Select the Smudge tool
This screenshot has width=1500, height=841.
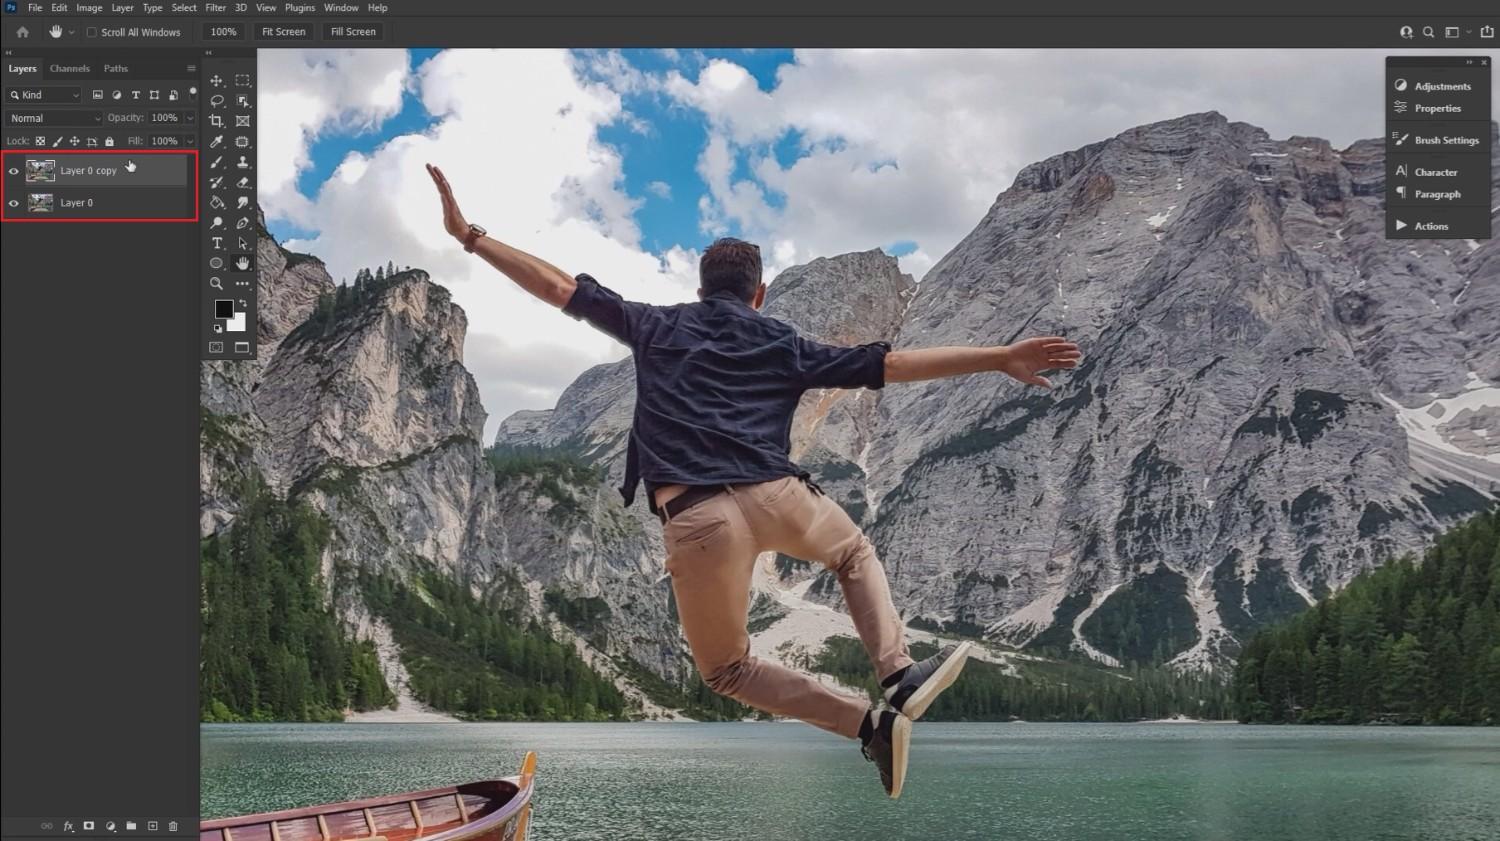coord(242,203)
